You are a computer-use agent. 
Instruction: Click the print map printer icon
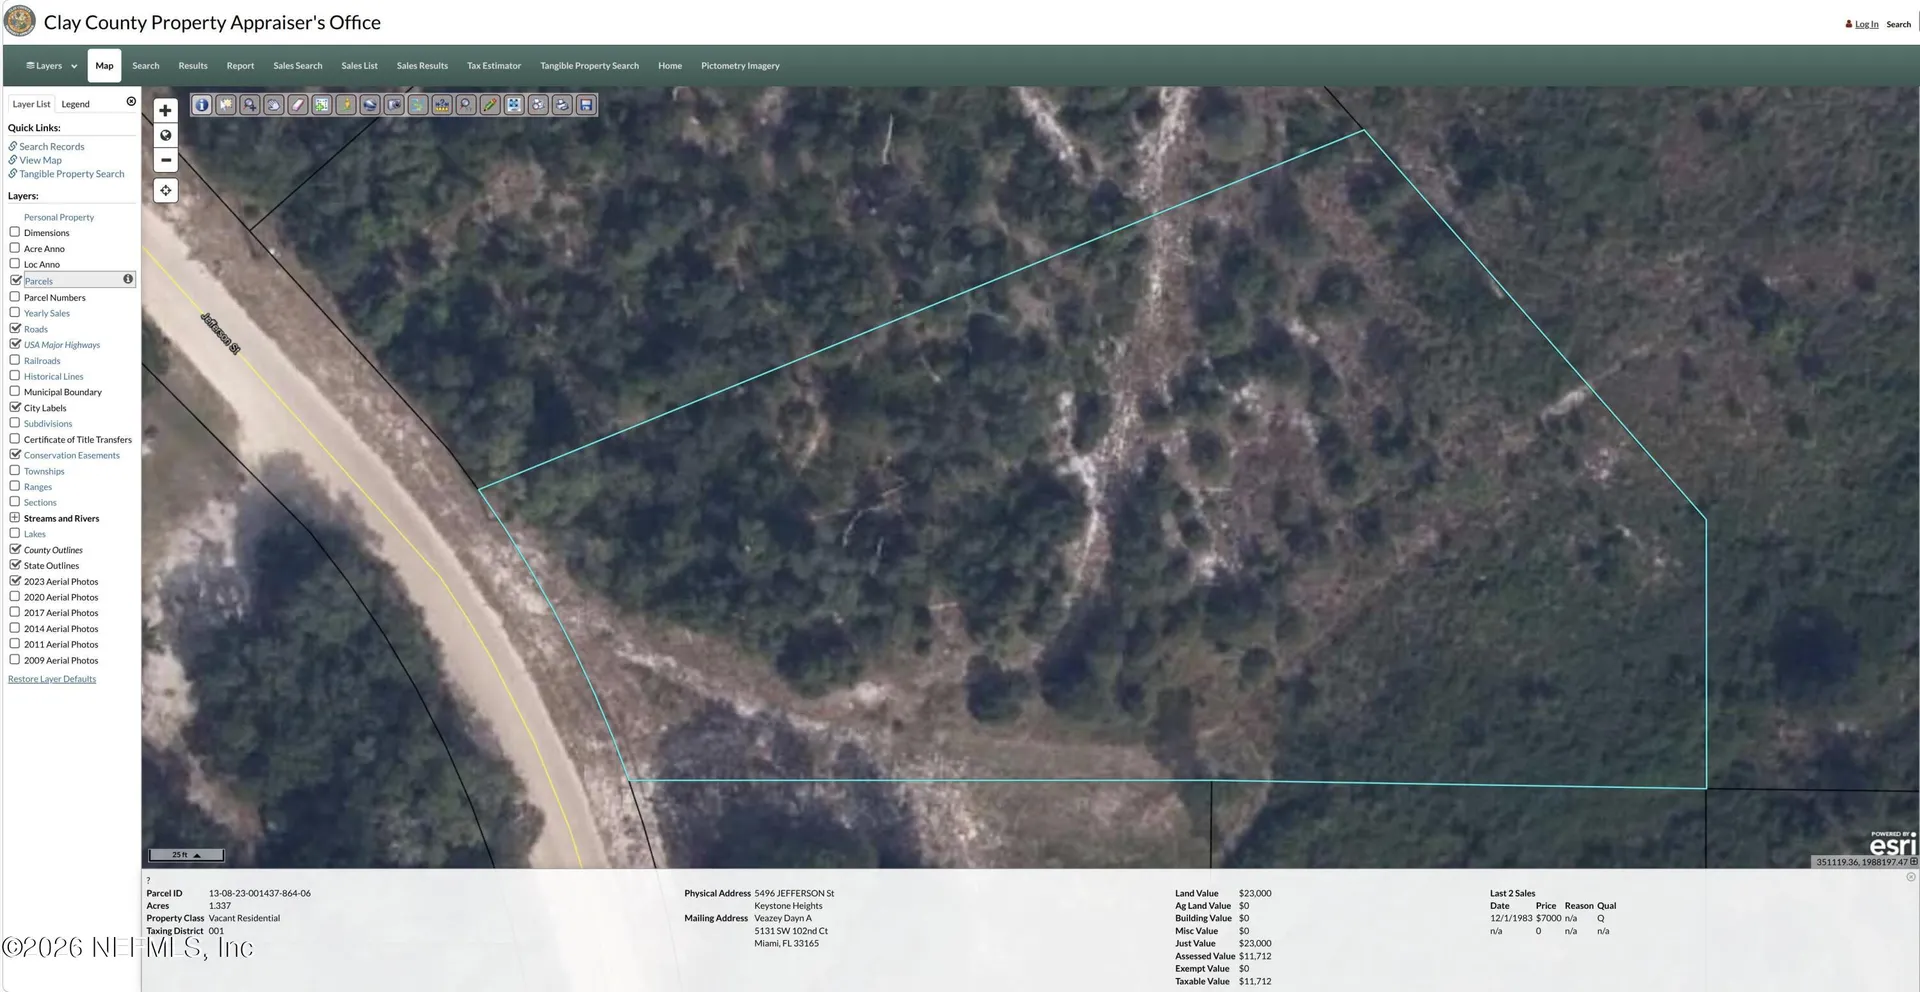(562, 104)
